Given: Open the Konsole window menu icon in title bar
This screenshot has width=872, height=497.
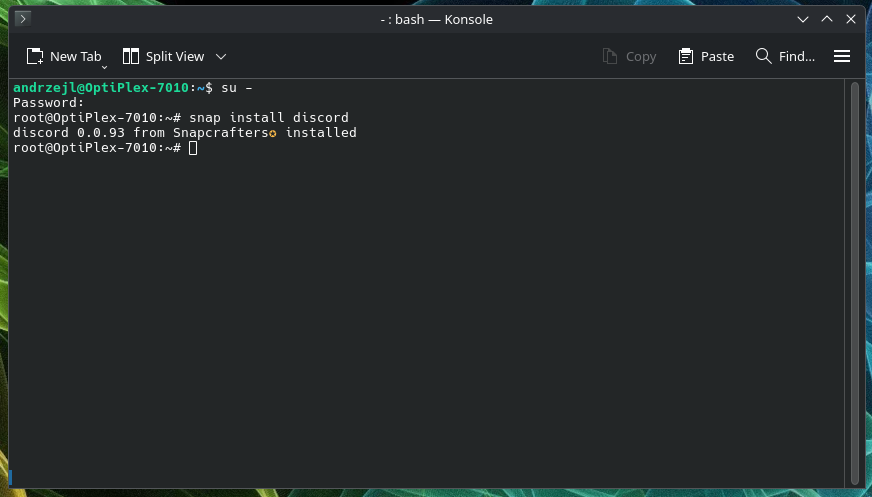Looking at the screenshot, I should tap(23, 19).
